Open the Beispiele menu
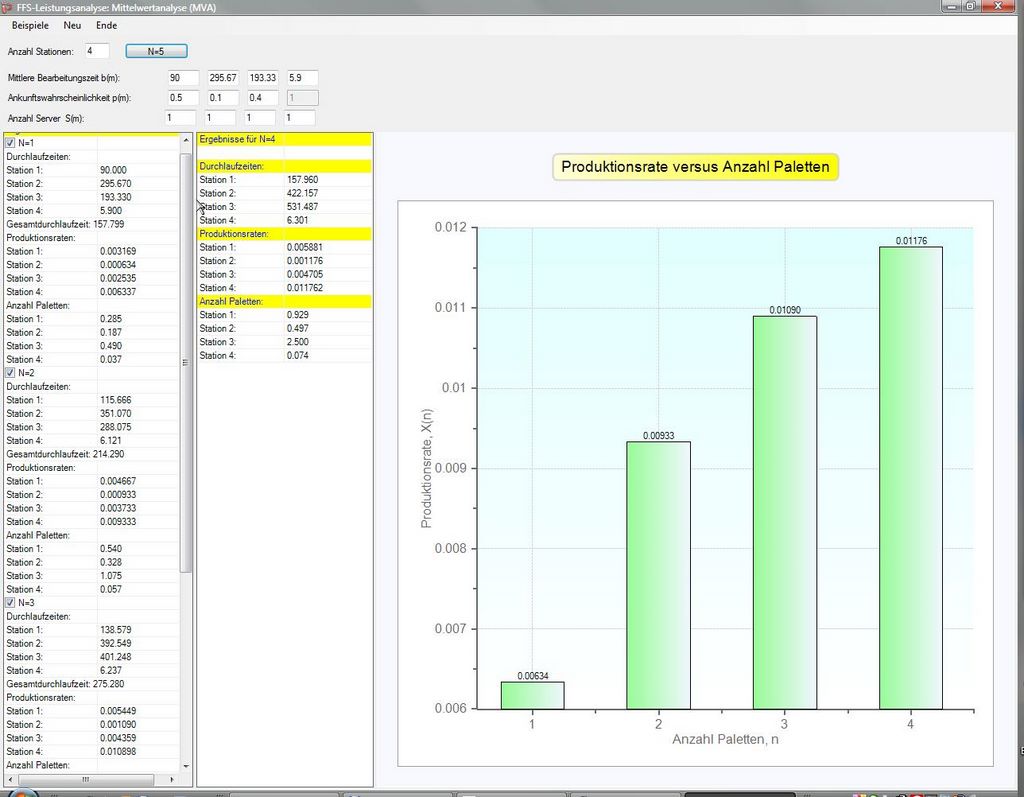 pyautogui.click(x=30, y=25)
